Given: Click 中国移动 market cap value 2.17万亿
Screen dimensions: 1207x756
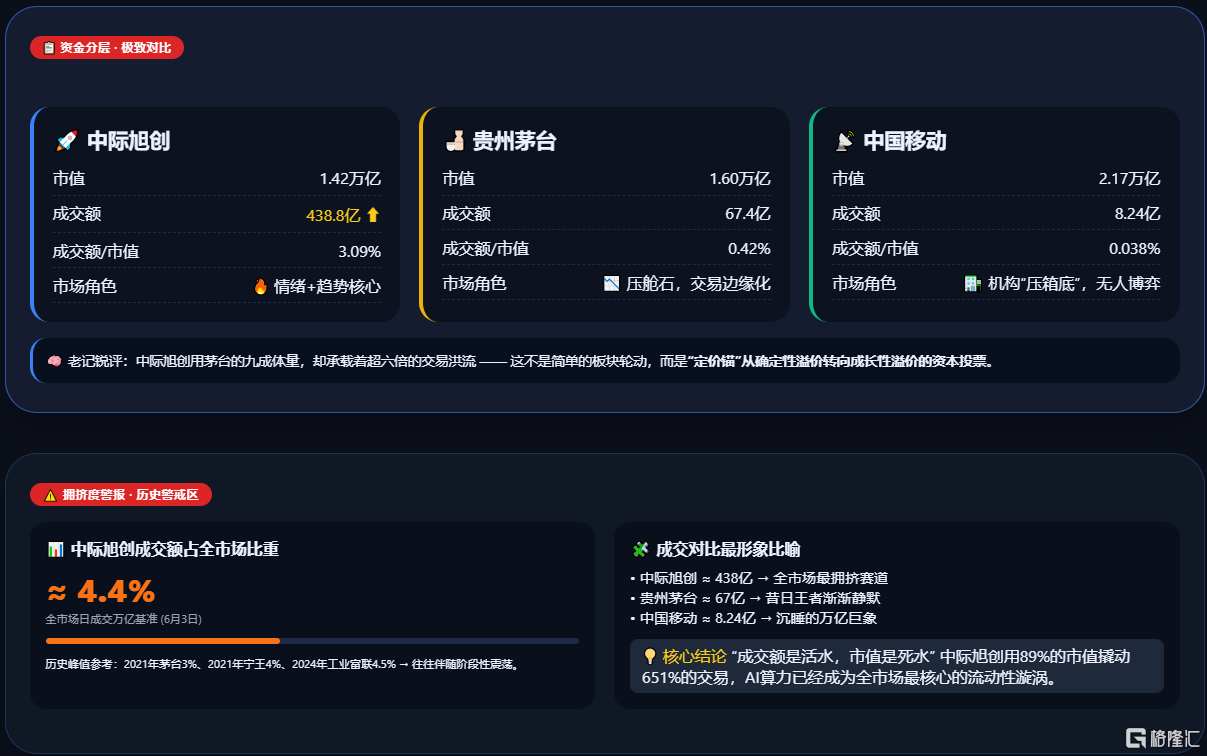Looking at the screenshot, I should point(1129,179).
